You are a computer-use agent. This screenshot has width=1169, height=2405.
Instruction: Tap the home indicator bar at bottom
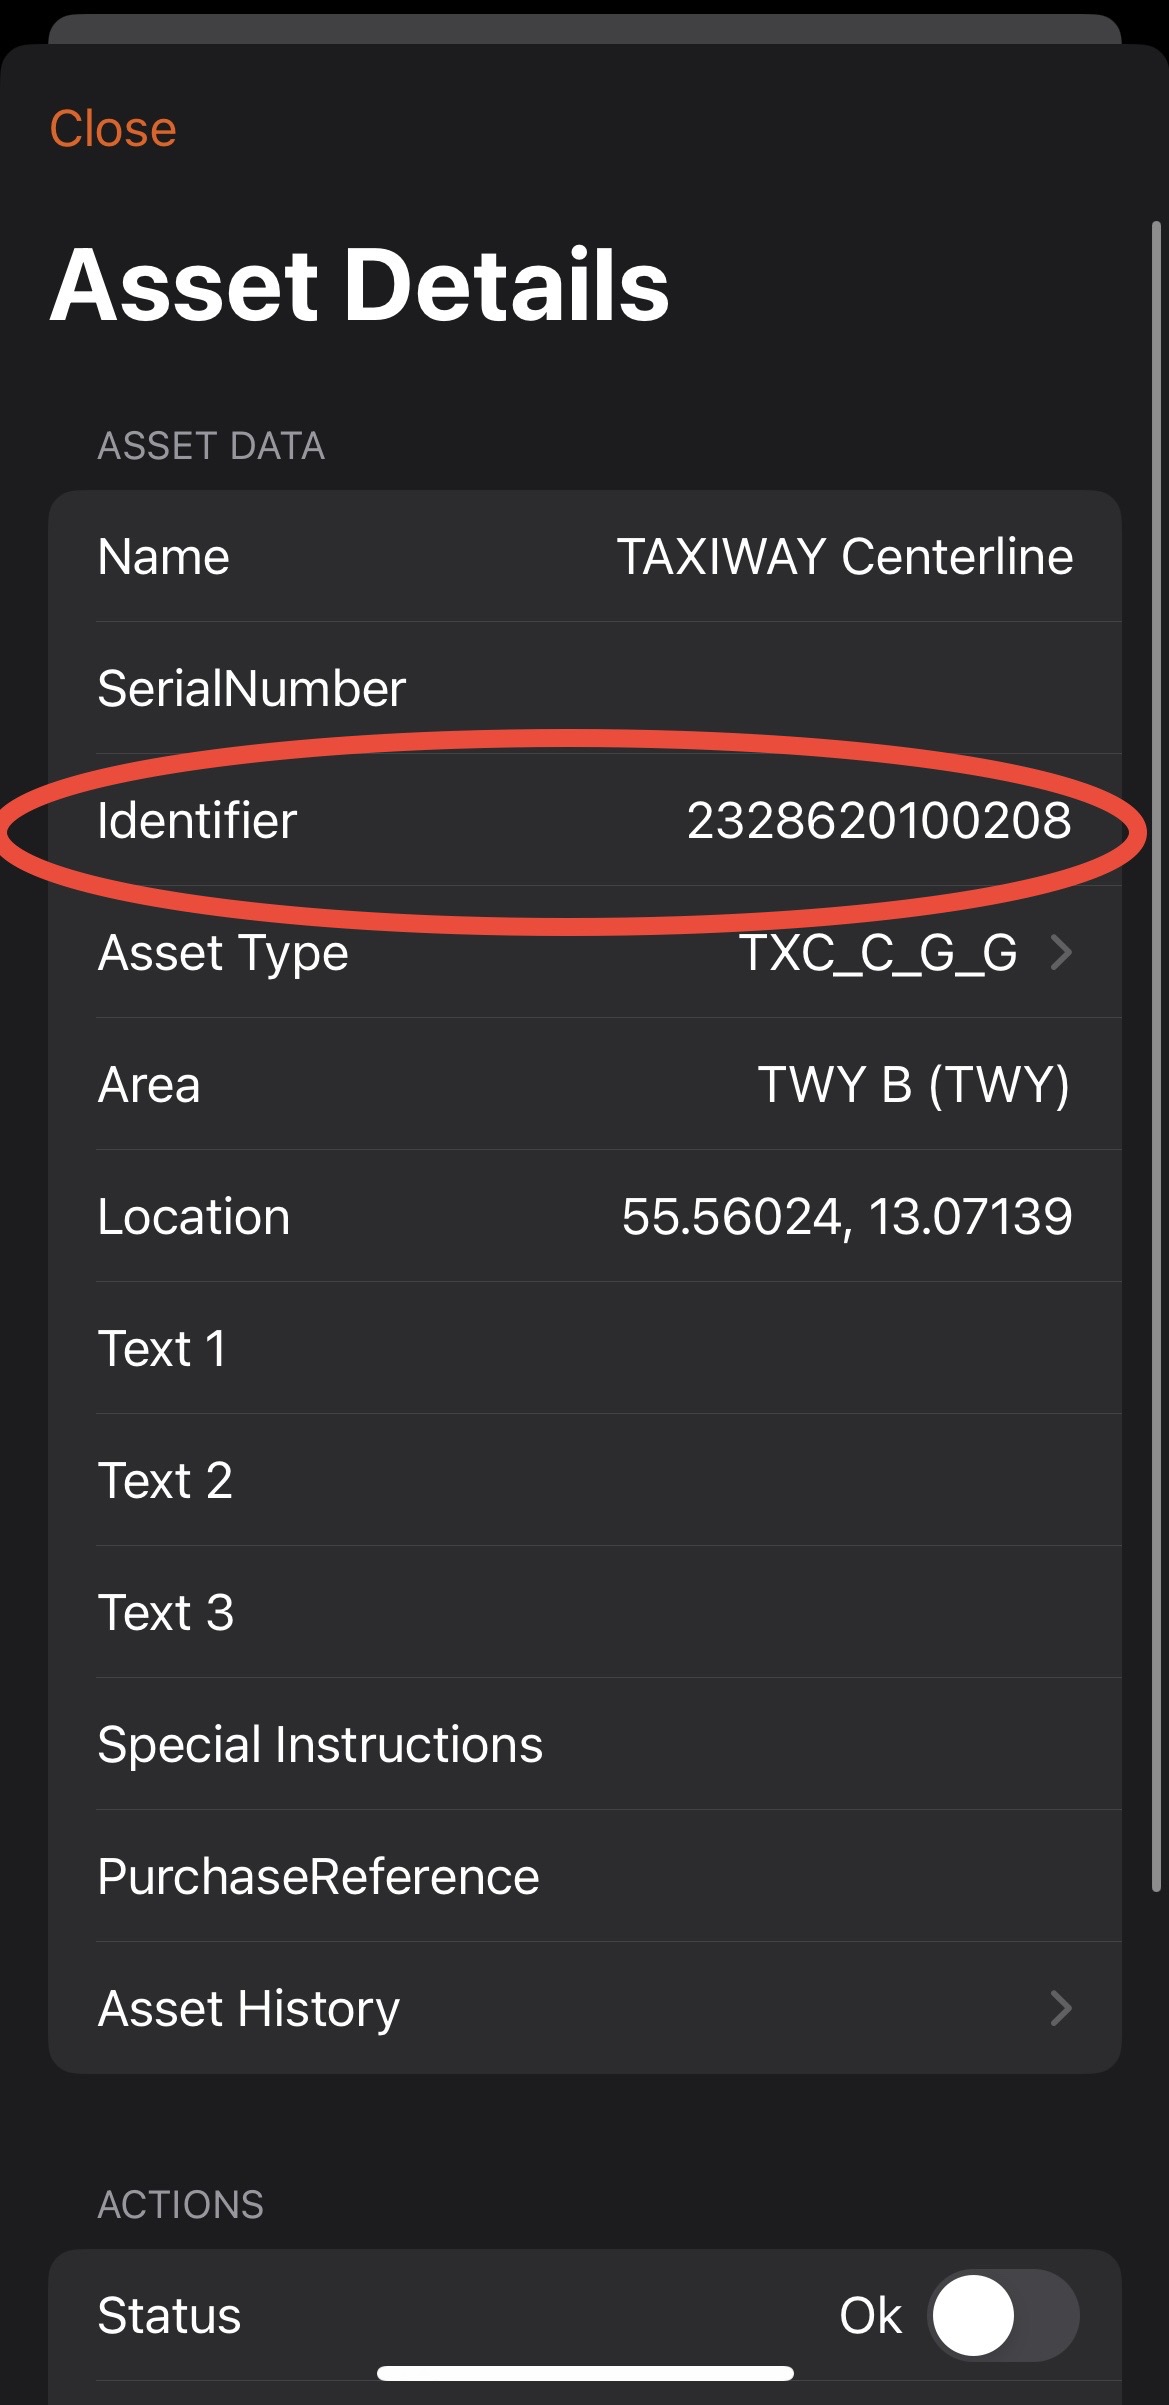[585, 2372]
